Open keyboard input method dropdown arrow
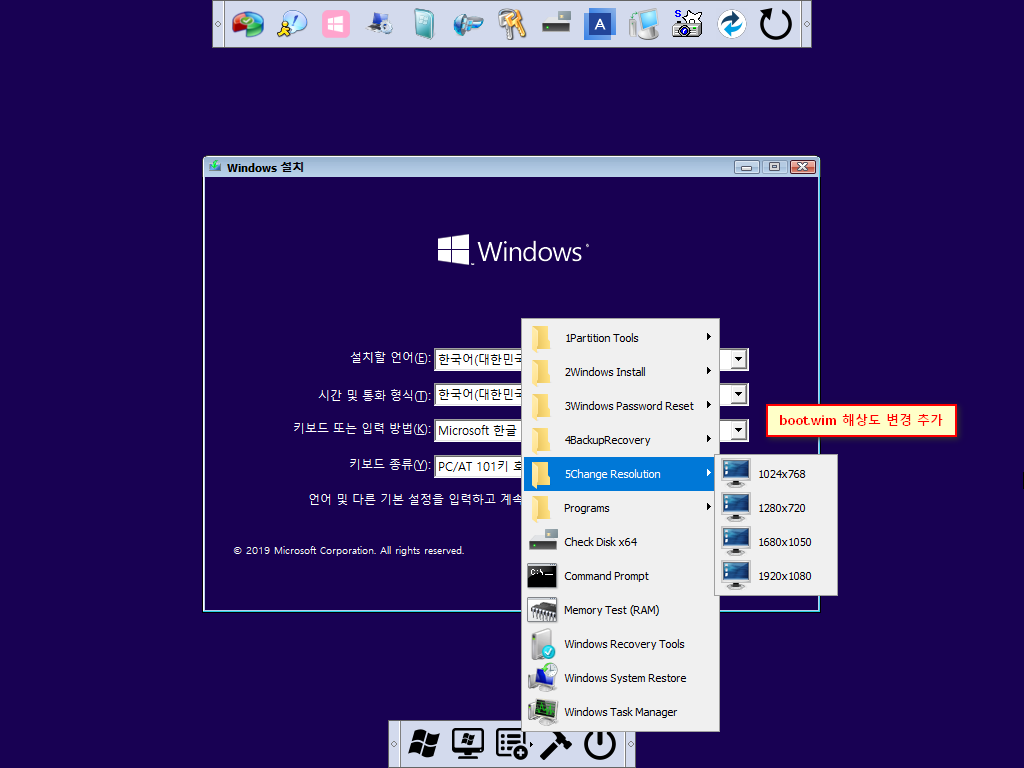 pyautogui.click(x=739, y=430)
